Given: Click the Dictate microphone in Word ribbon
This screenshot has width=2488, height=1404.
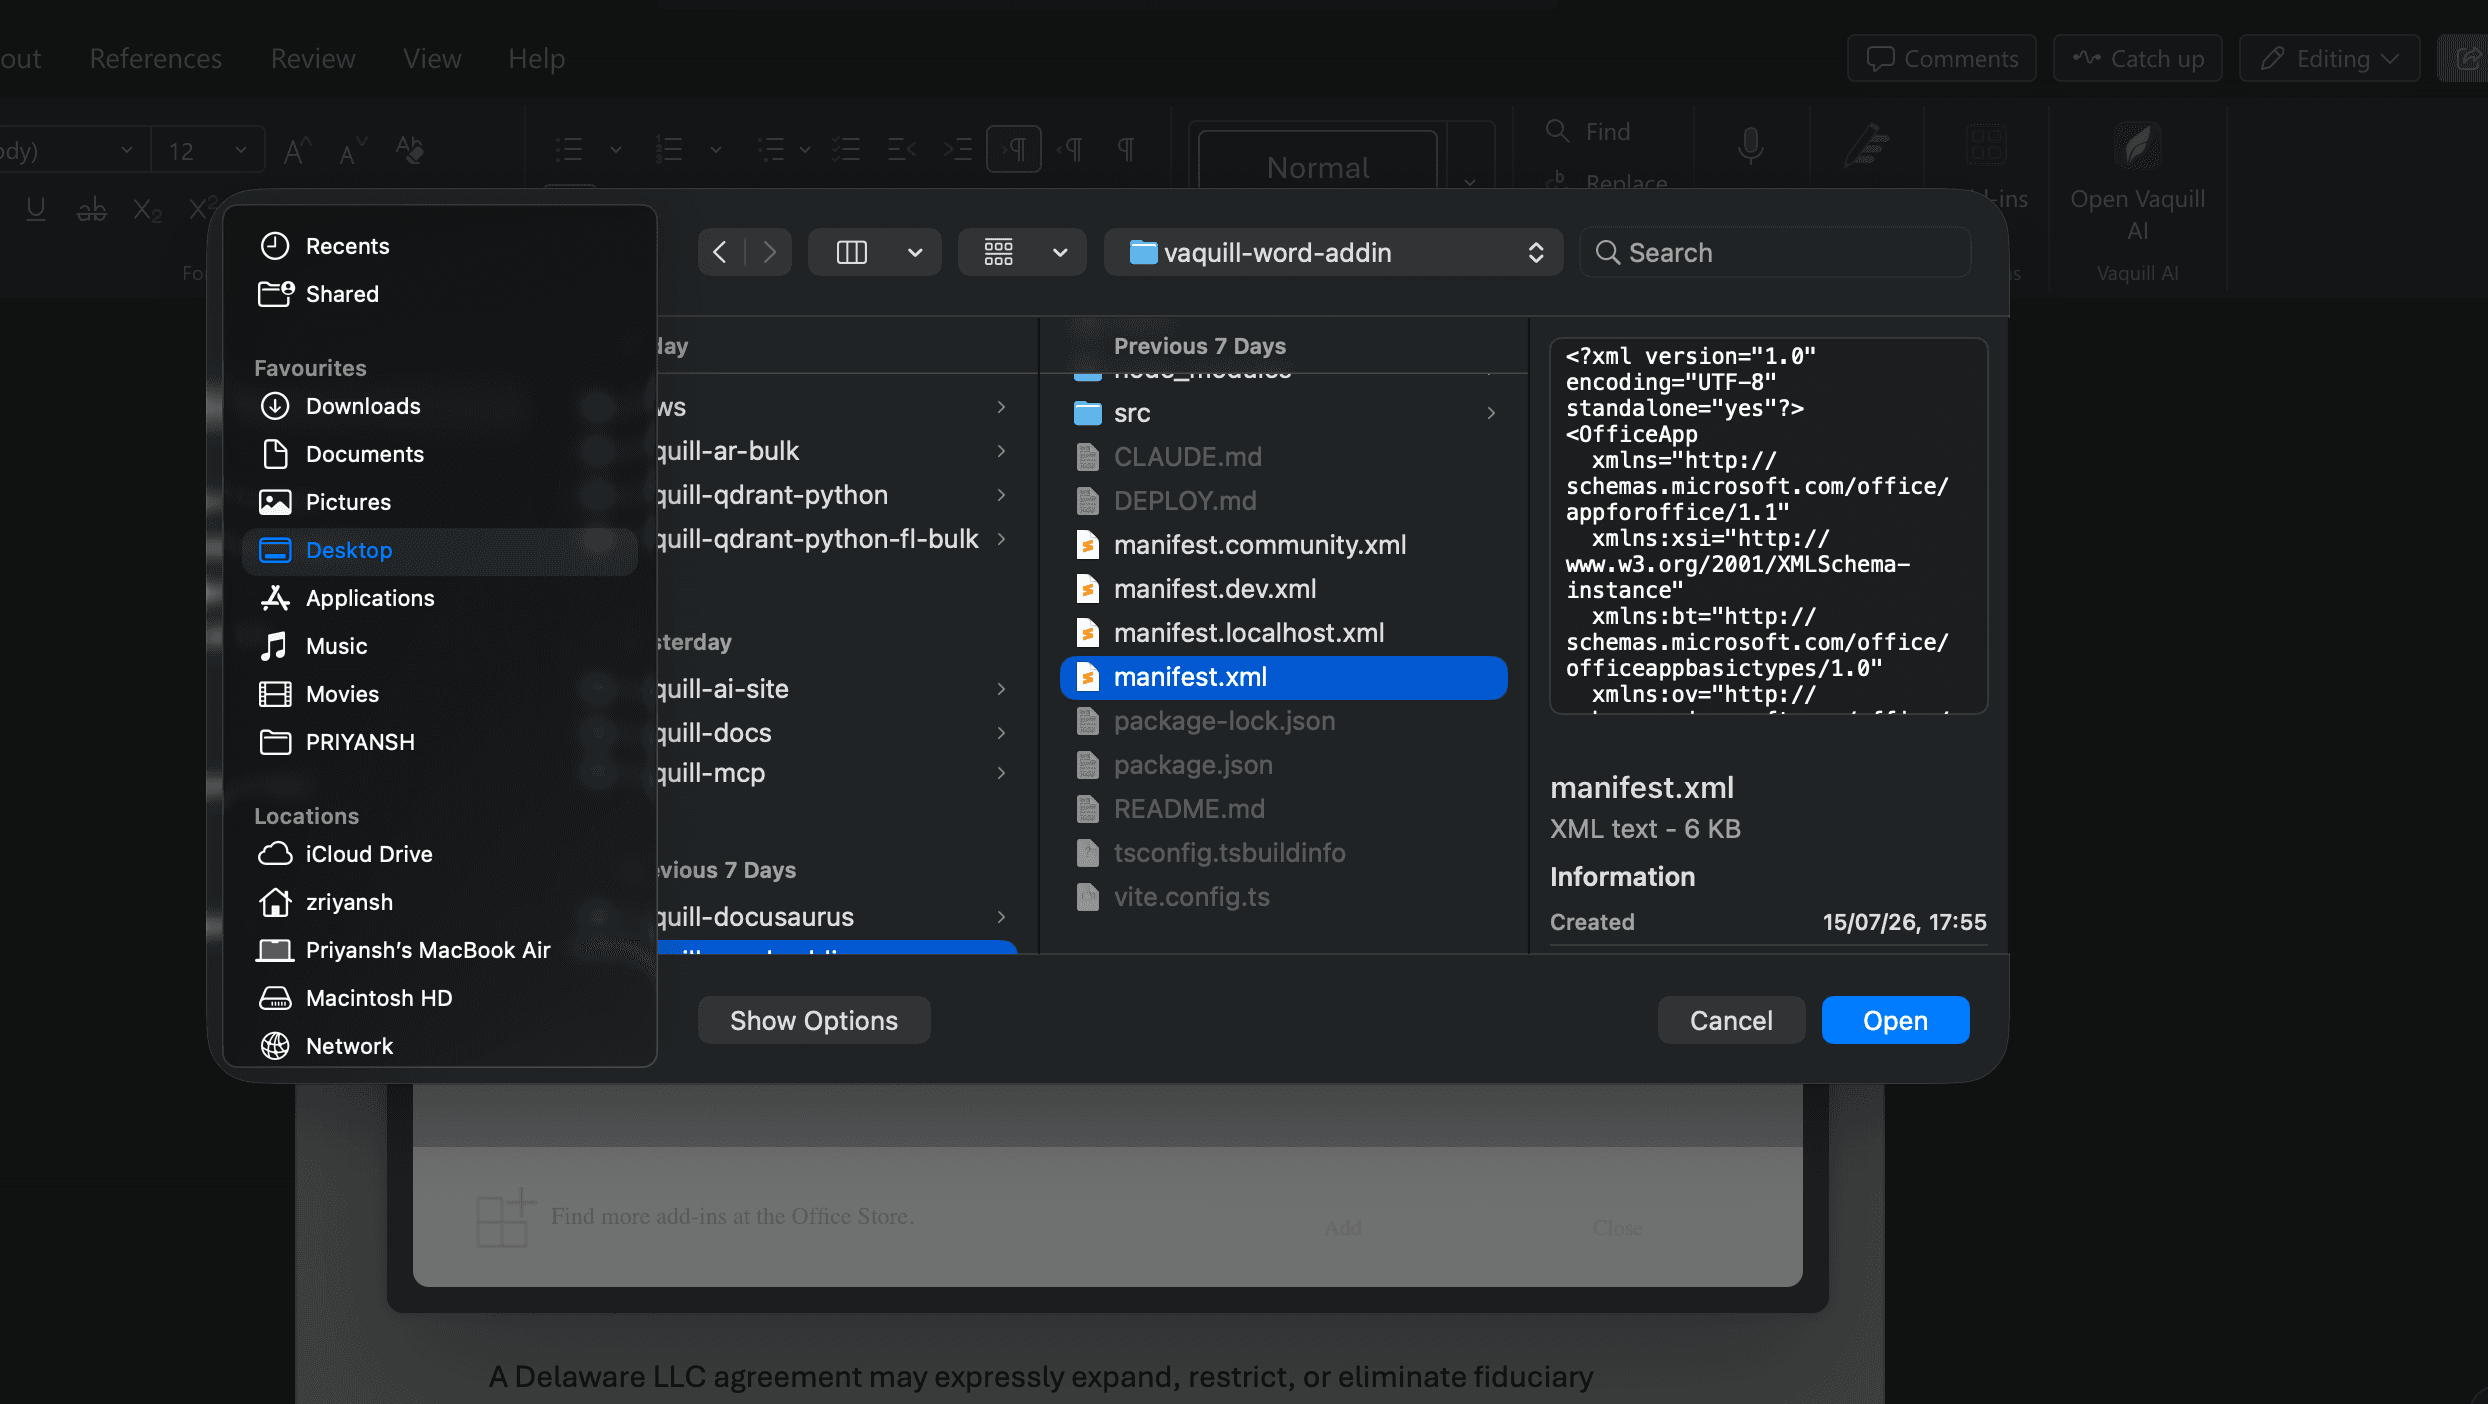Looking at the screenshot, I should 1750,146.
